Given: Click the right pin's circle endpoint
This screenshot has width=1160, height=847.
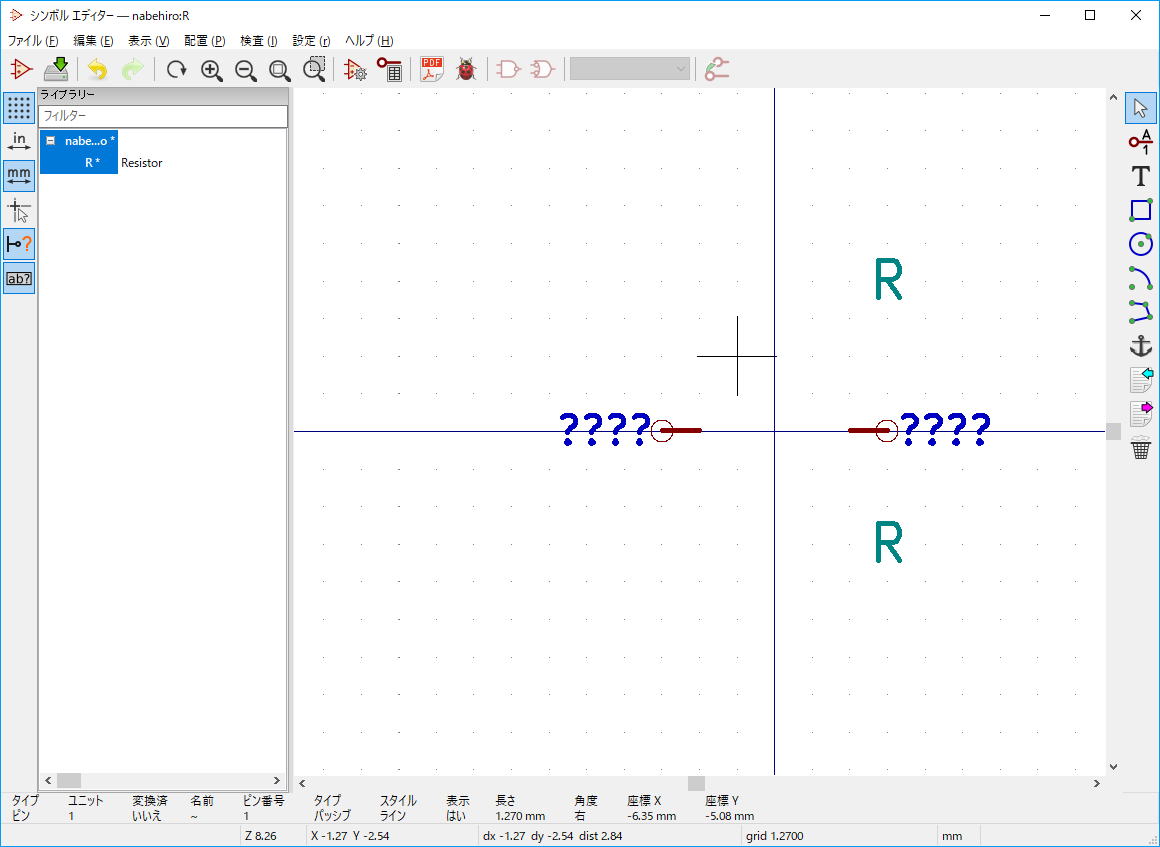Looking at the screenshot, I should (x=886, y=431).
